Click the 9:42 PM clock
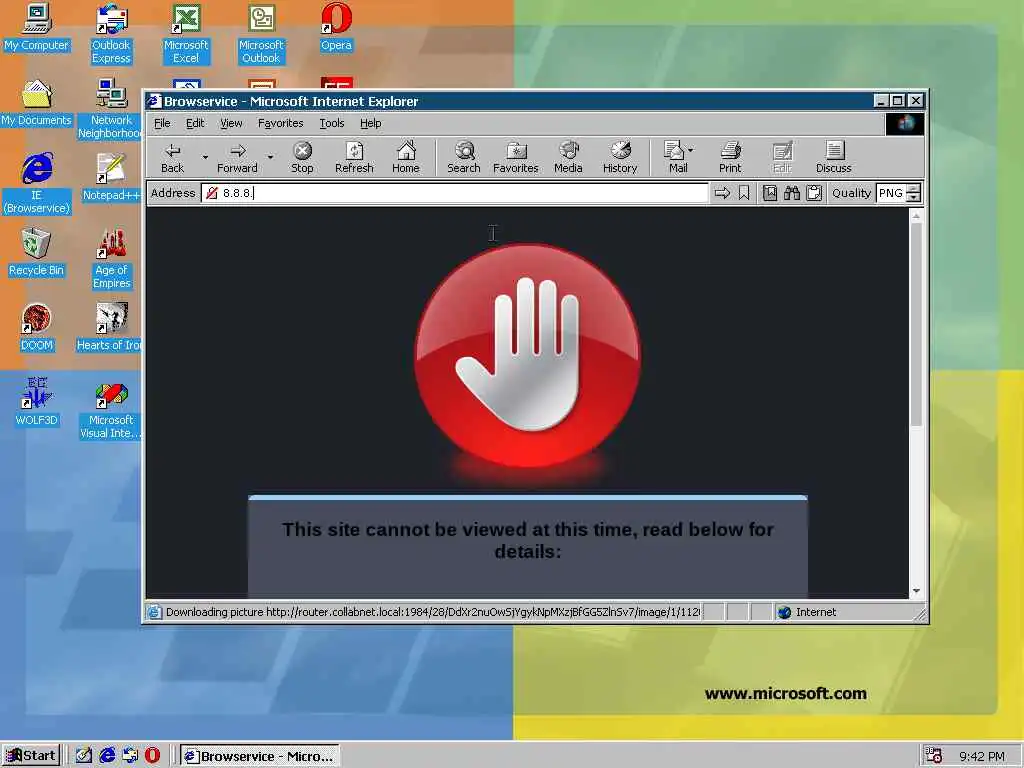Viewport: 1024px width, 768px height. coord(982,756)
